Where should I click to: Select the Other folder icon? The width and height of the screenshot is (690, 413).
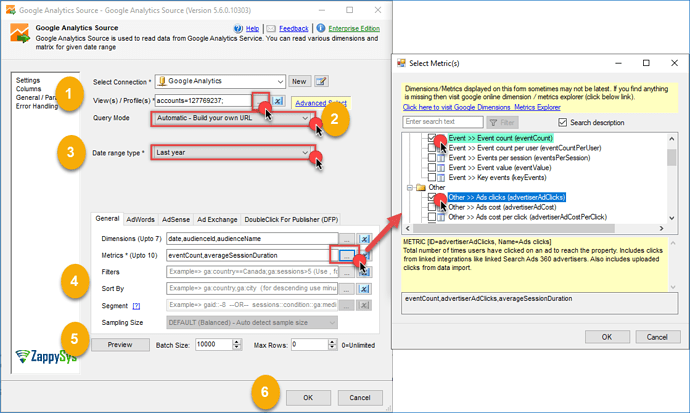click(421, 187)
